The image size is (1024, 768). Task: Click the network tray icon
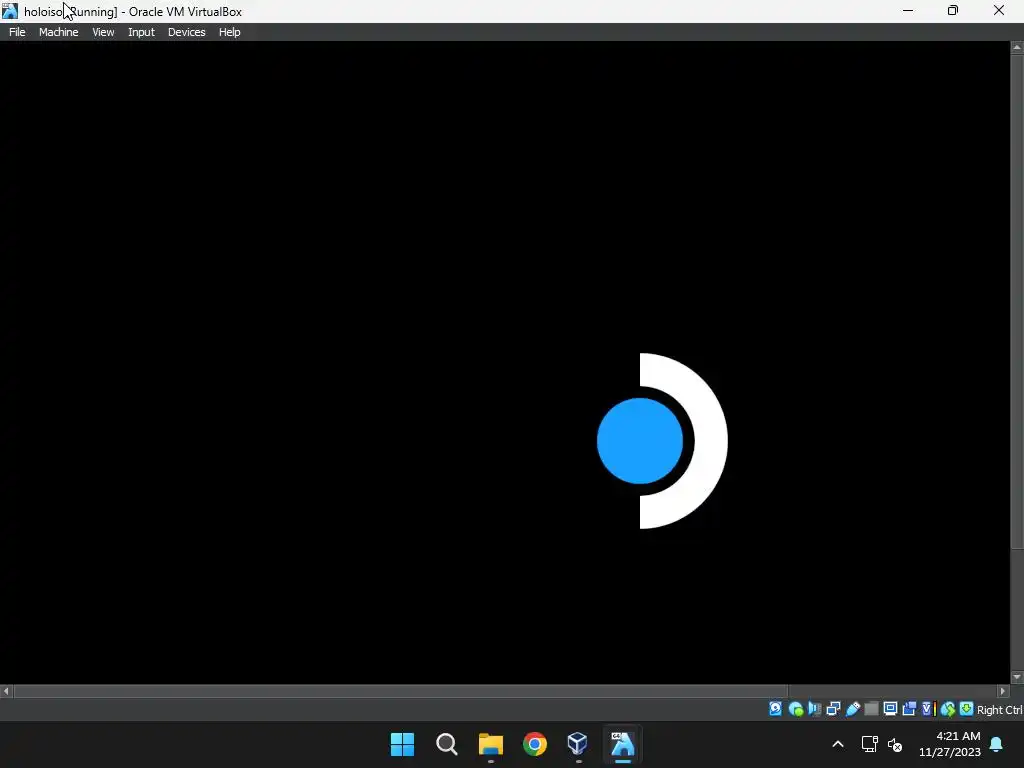pos(869,744)
